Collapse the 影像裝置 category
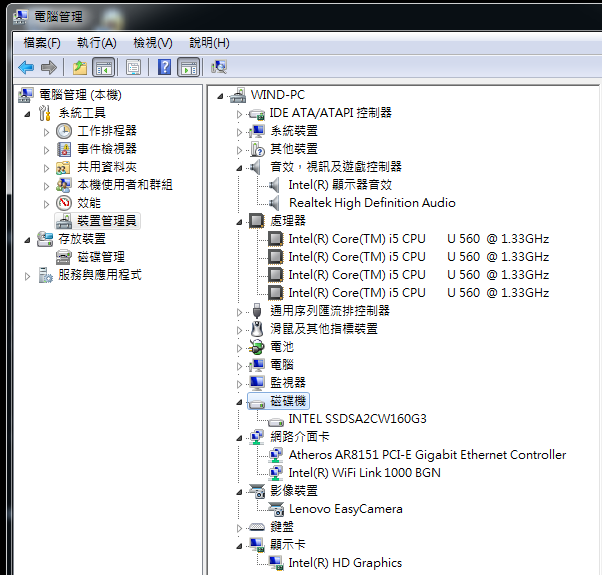This screenshot has width=602, height=575. tap(239, 492)
